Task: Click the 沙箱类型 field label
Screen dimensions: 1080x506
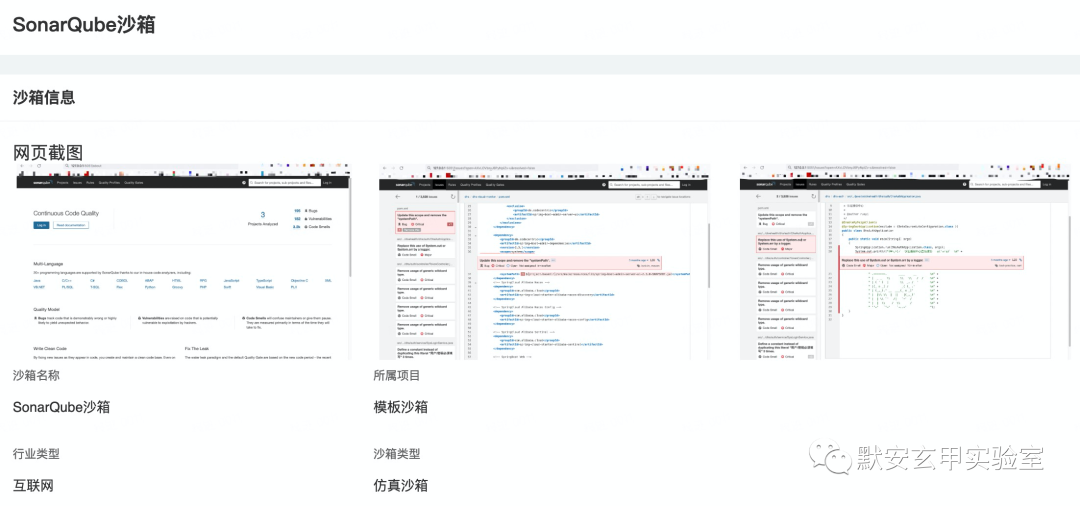Action: (x=397, y=454)
